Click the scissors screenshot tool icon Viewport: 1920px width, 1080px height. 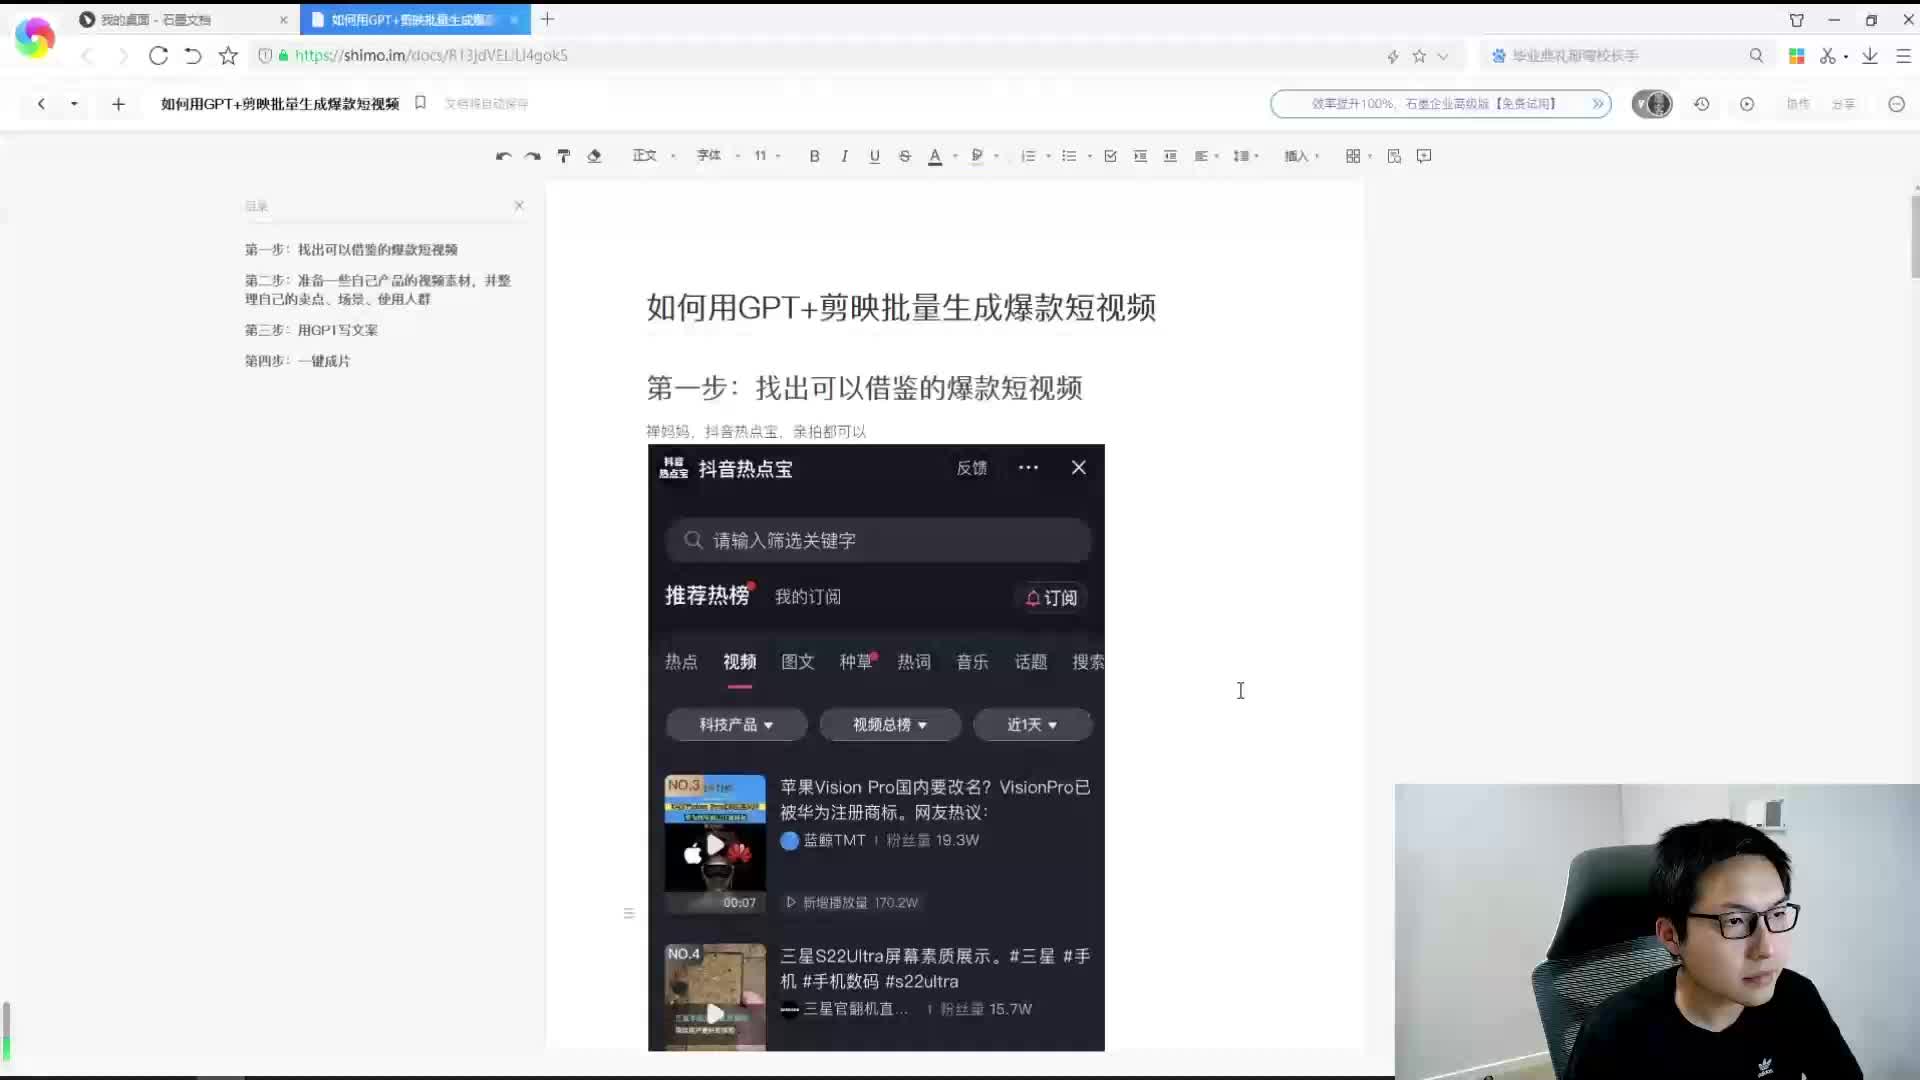point(1828,55)
